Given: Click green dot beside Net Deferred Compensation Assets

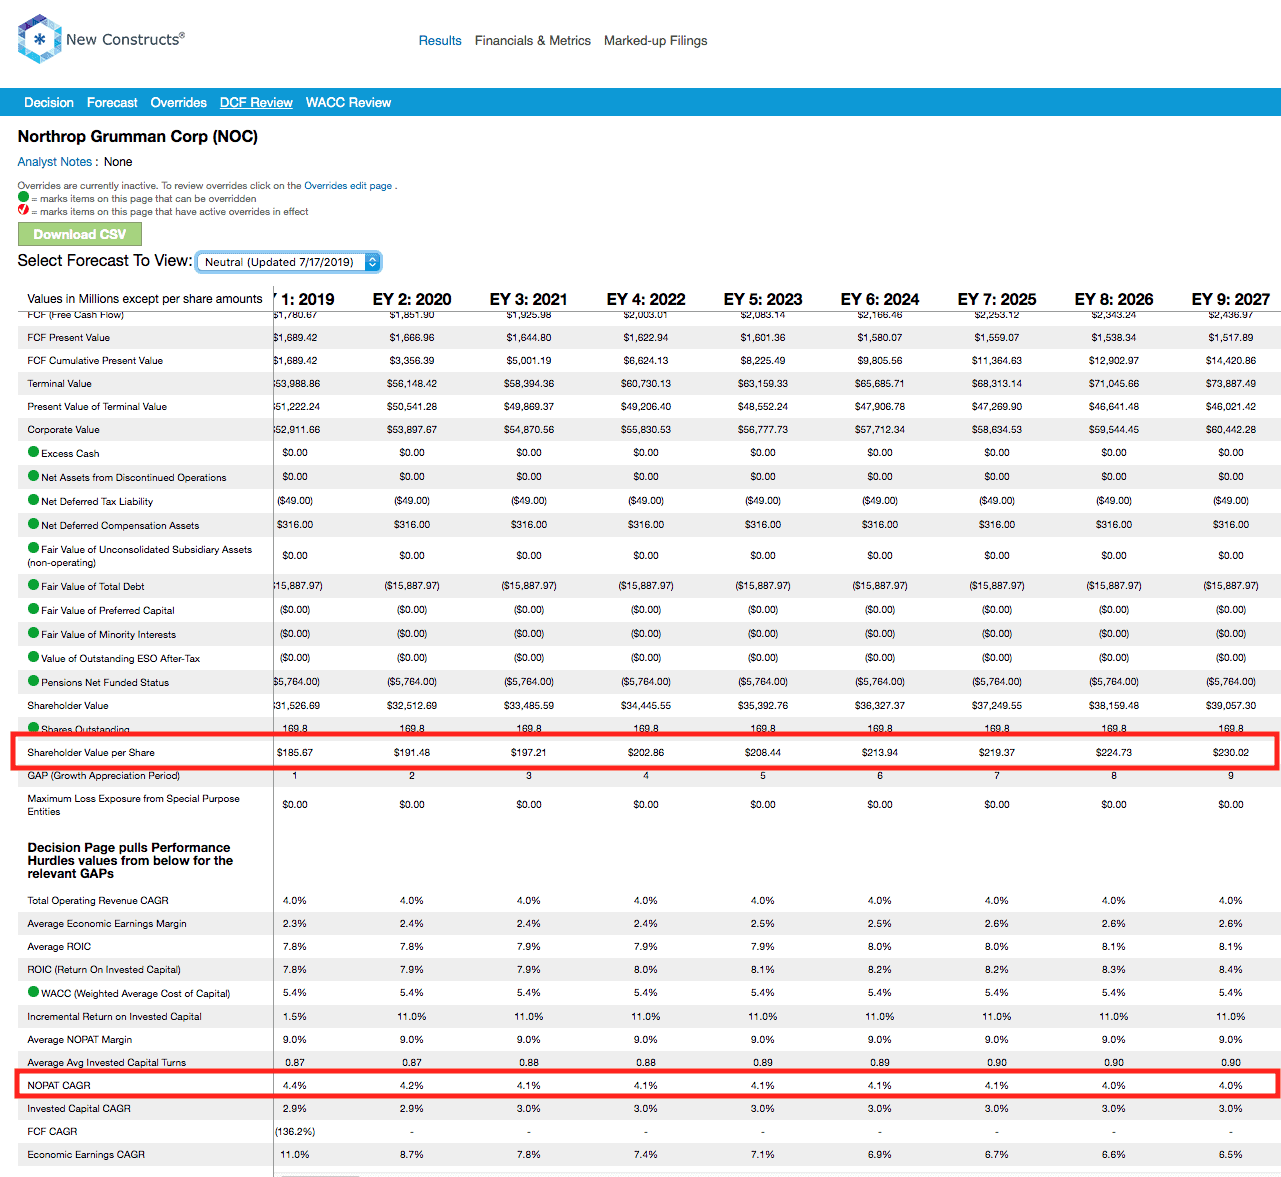Looking at the screenshot, I should [34, 524].
